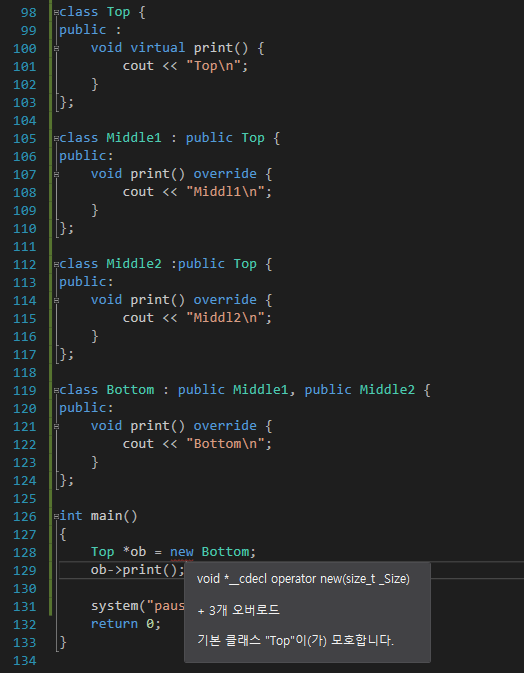Click line number 98
The image size is (524, 673).
point(29,12)
